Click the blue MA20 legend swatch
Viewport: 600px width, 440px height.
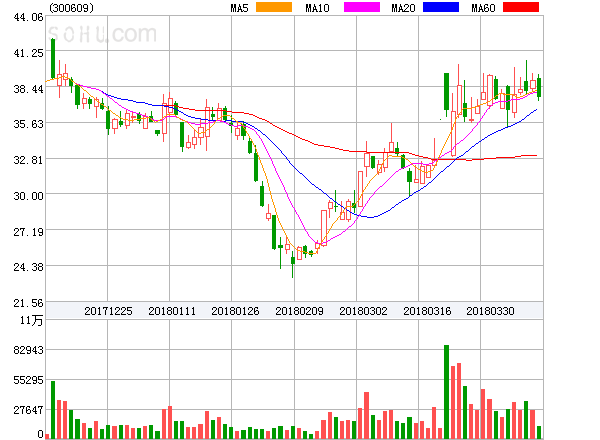coord(441,7)
